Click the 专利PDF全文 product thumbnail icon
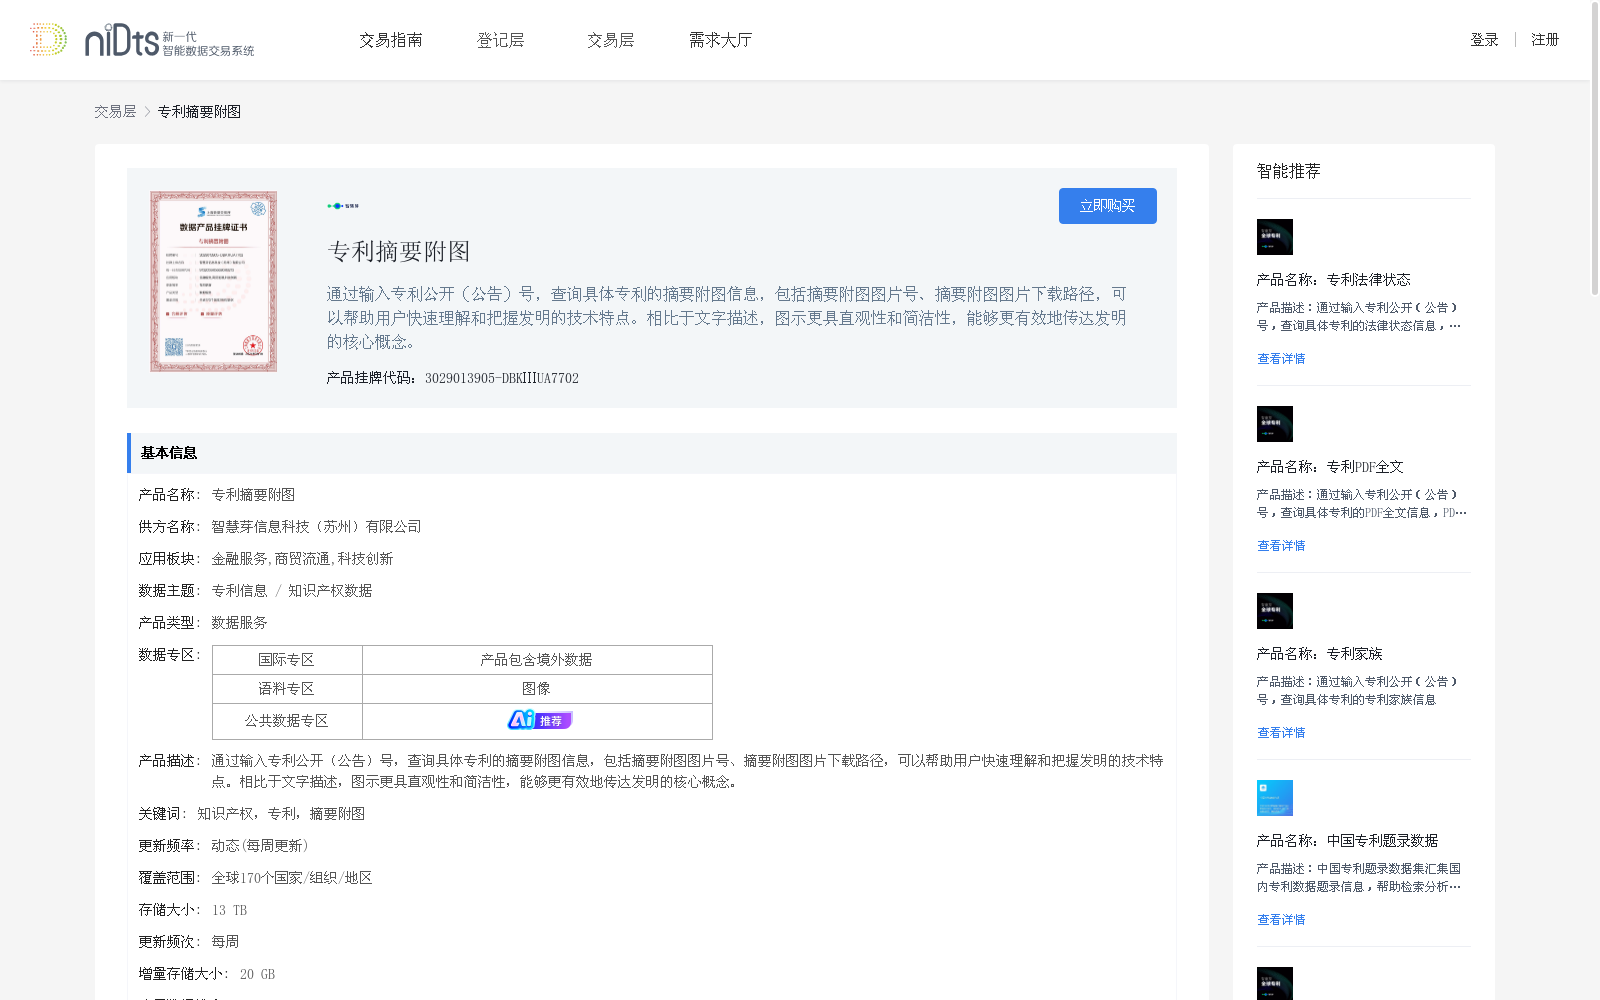 pyautogui.click(x=1275, y=424)
